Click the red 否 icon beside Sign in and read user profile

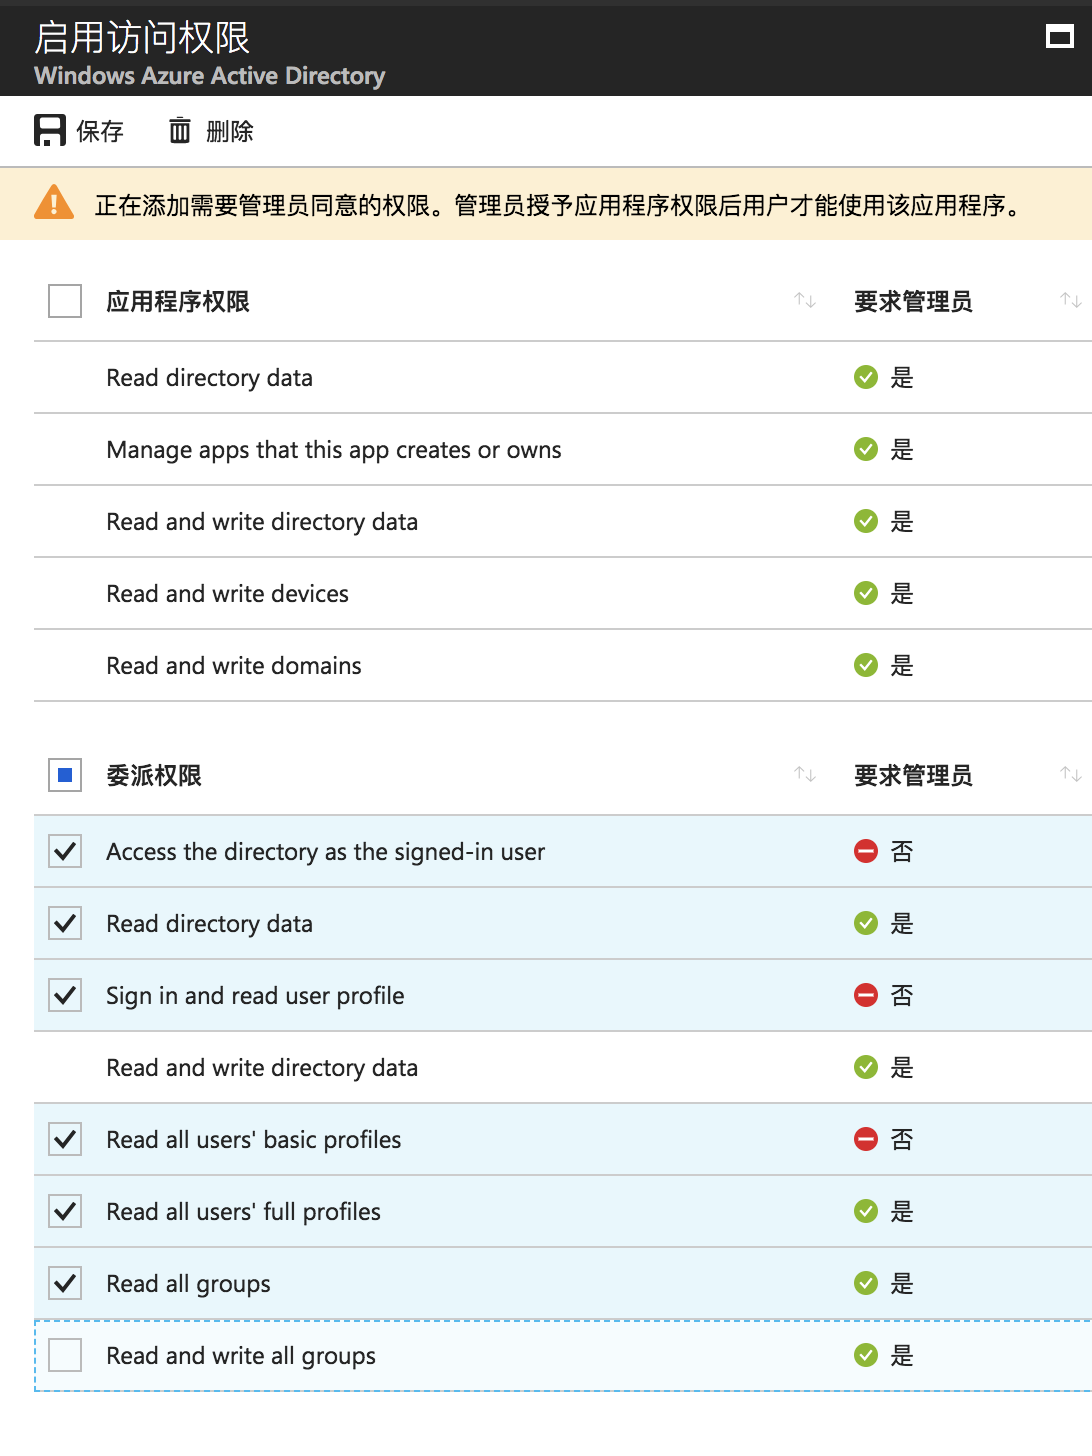tap(866, 995)
